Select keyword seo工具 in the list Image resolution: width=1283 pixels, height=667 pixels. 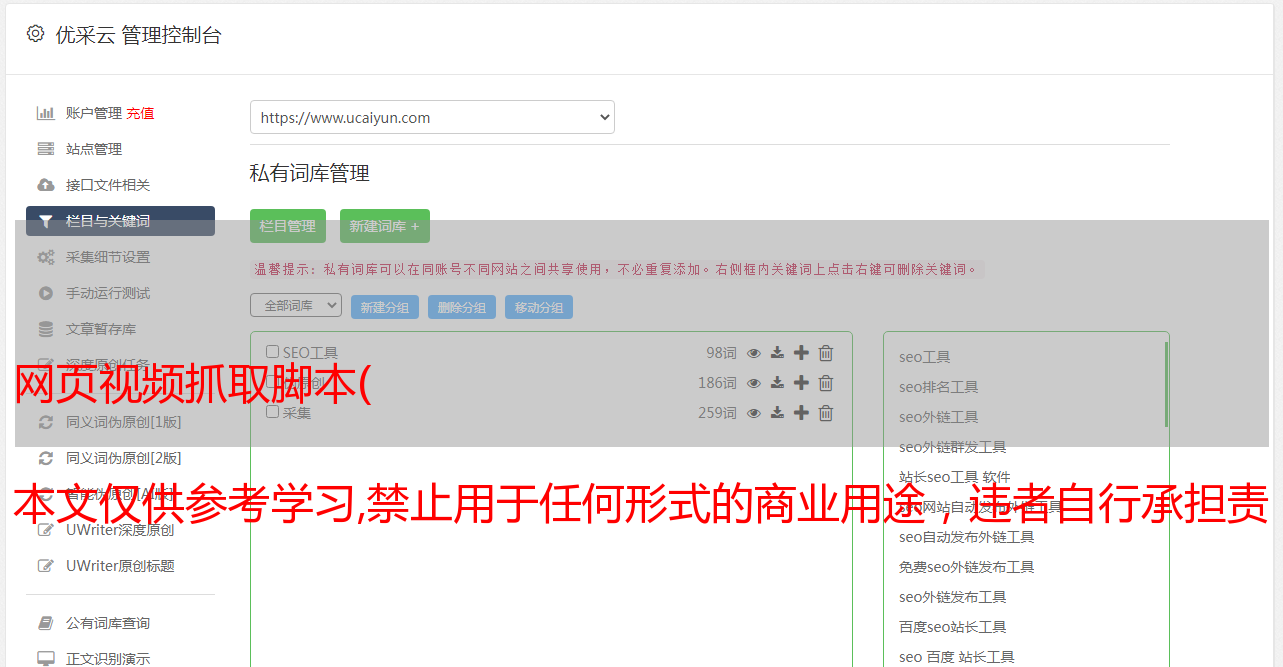[x=924, y=357]
